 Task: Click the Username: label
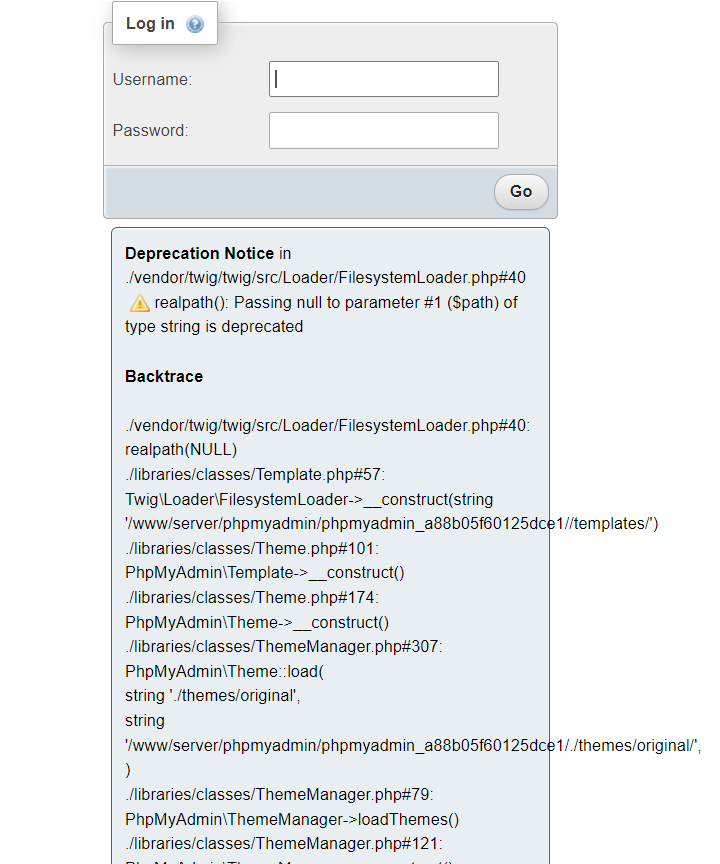tap(152, 79)
